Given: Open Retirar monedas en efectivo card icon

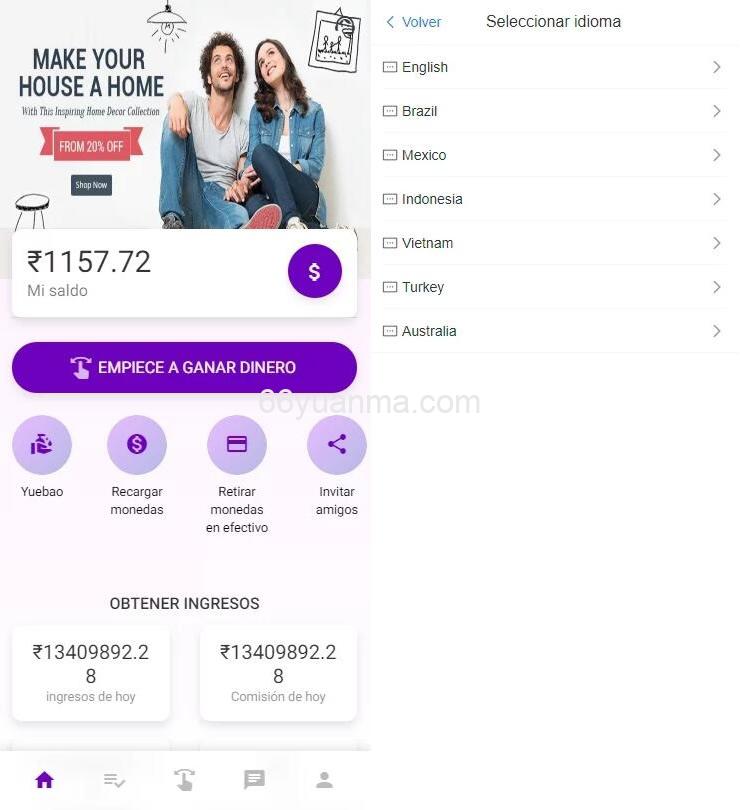Looking at the screenshot, I should (237, 444).
